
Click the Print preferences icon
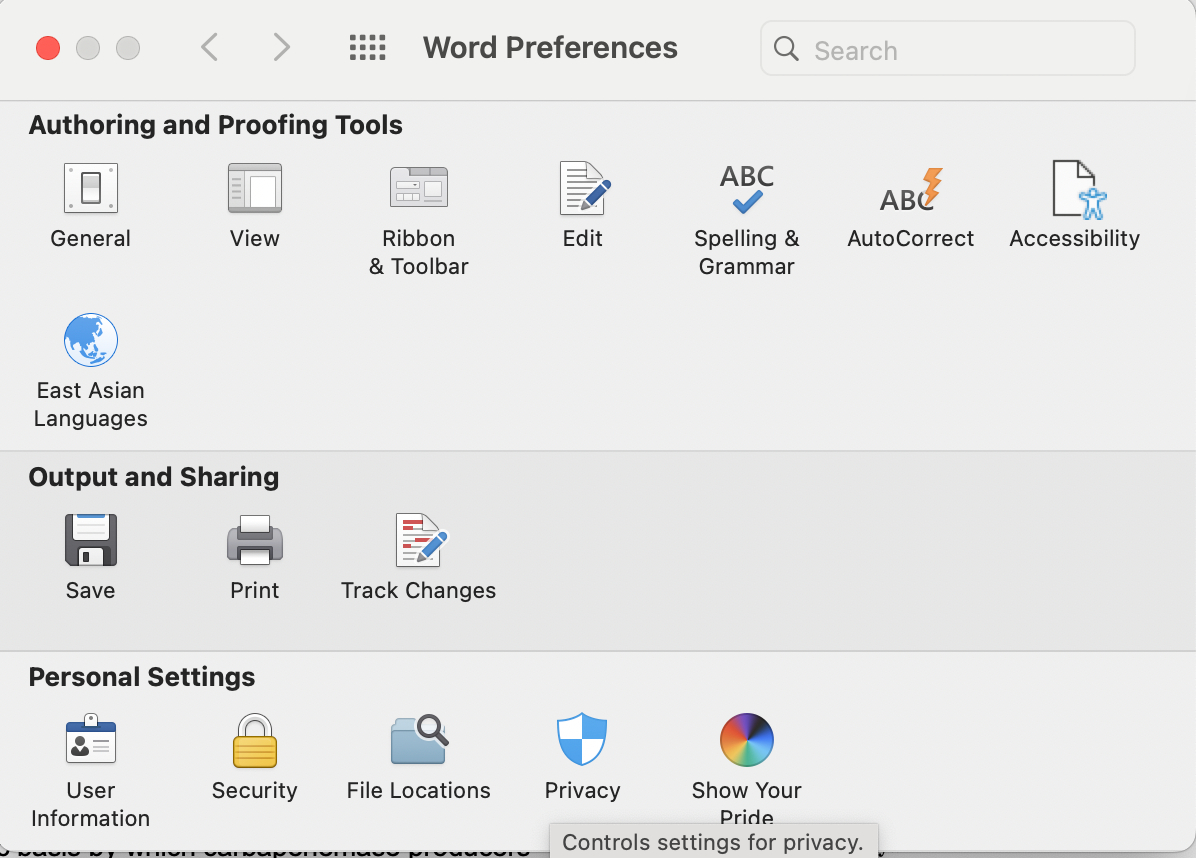pos(255,541)
